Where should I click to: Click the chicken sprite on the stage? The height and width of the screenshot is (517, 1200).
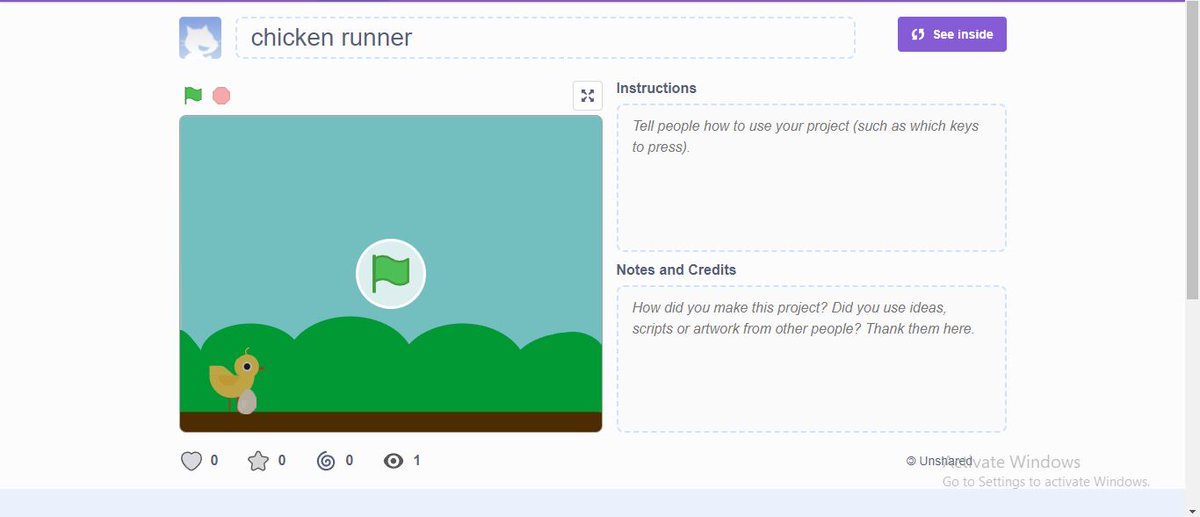click(235, 382)
